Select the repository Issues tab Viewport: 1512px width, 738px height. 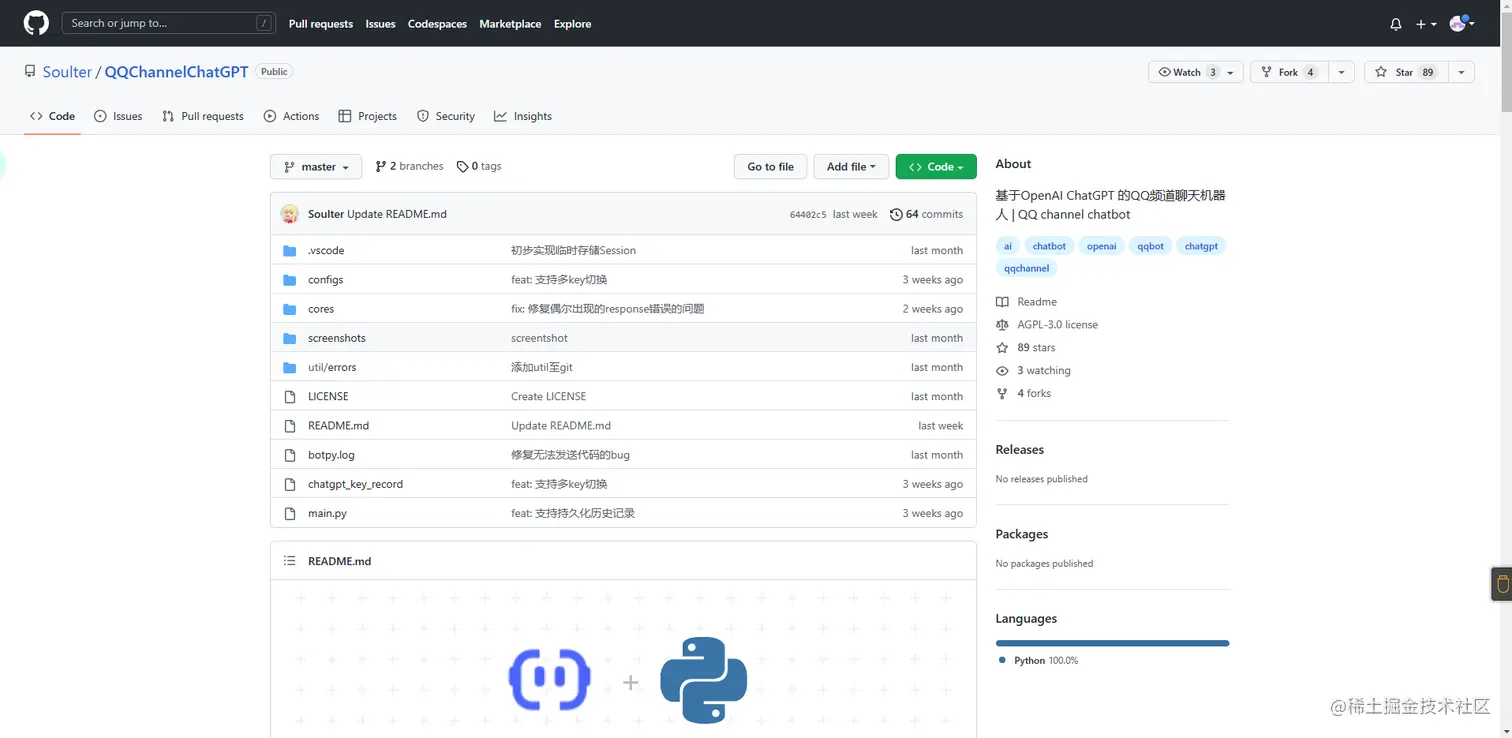[x=118, y=116]
